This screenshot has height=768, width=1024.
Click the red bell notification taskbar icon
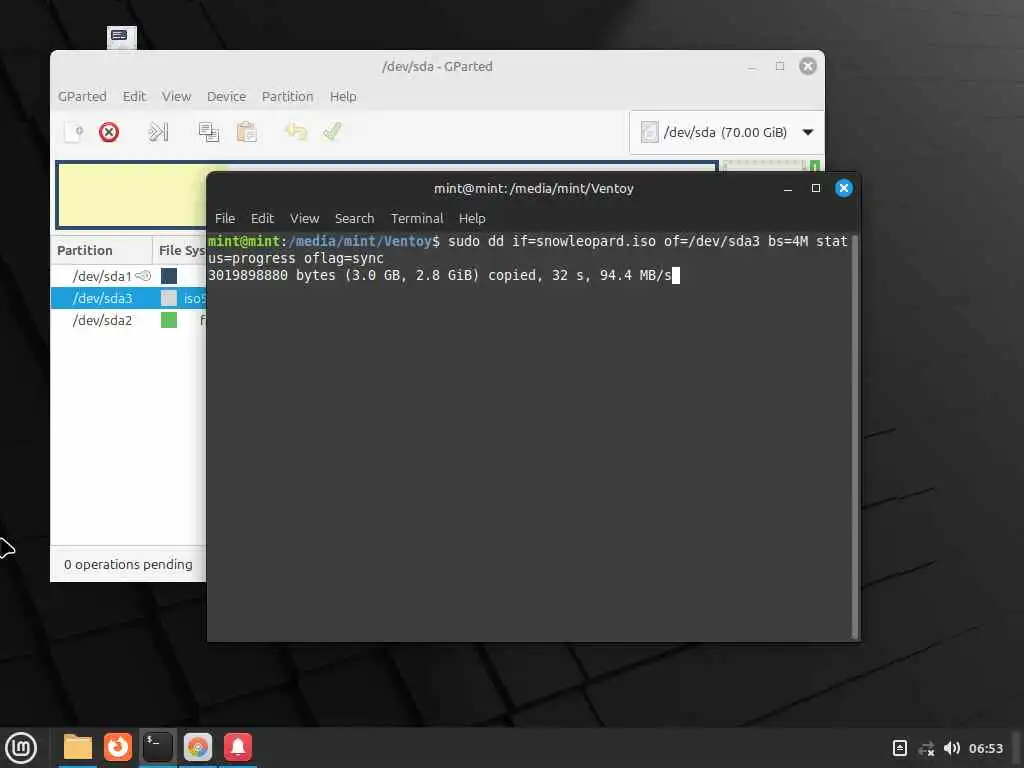point(238,747)
